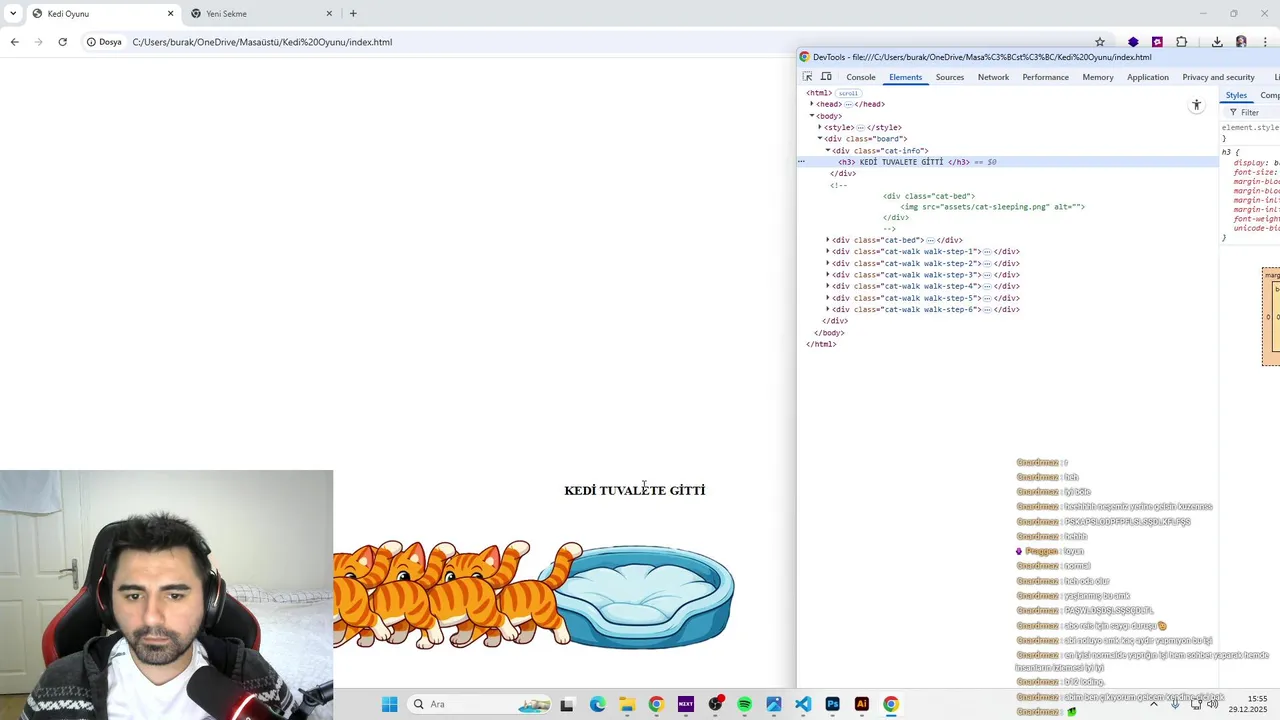This screenshot has width=1280, height=720.
Task: Open the accessibility tree view icon
Action: click(1196, 105)
